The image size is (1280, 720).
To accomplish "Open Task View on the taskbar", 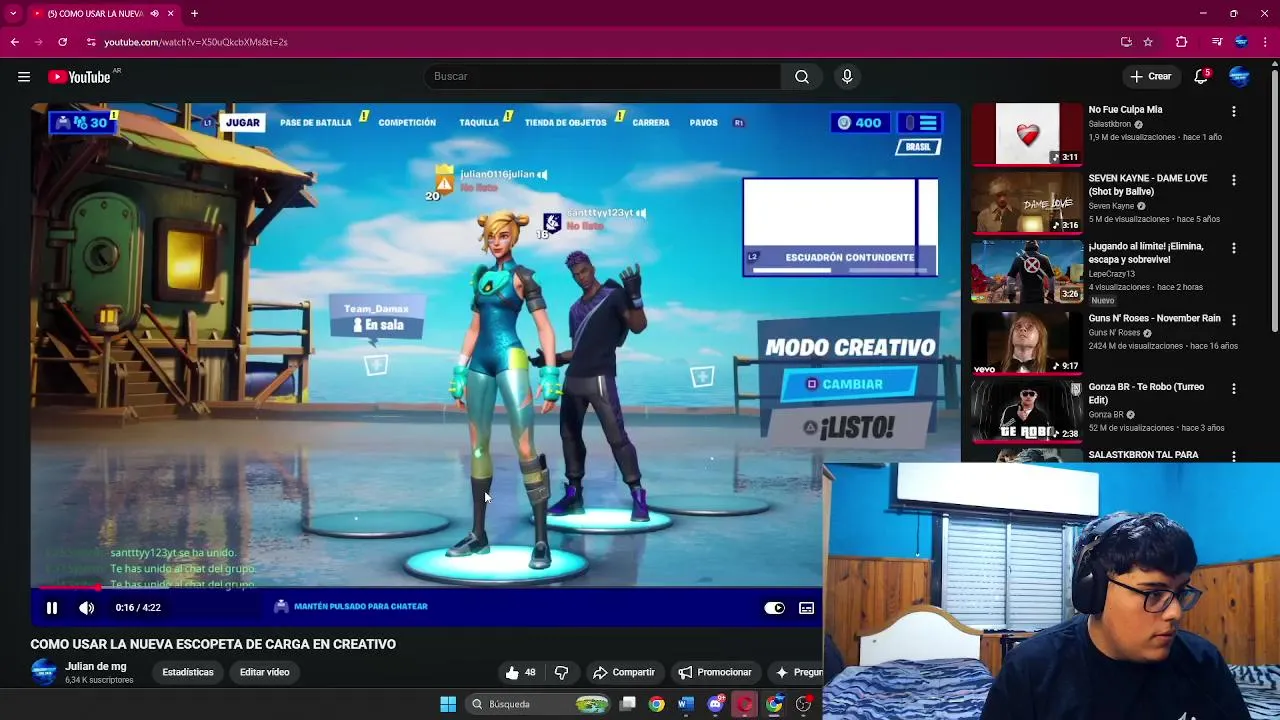I will tap(627, 704).
